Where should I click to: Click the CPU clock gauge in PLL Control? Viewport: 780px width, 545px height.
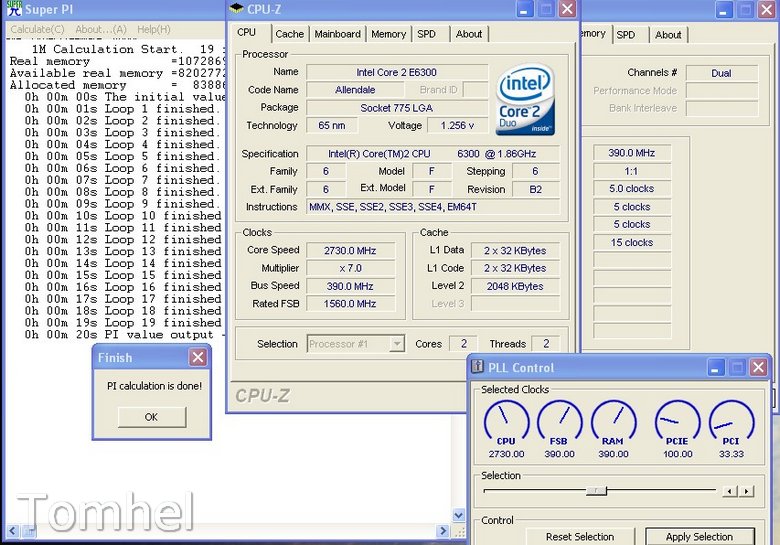click(x=506, y=421)
